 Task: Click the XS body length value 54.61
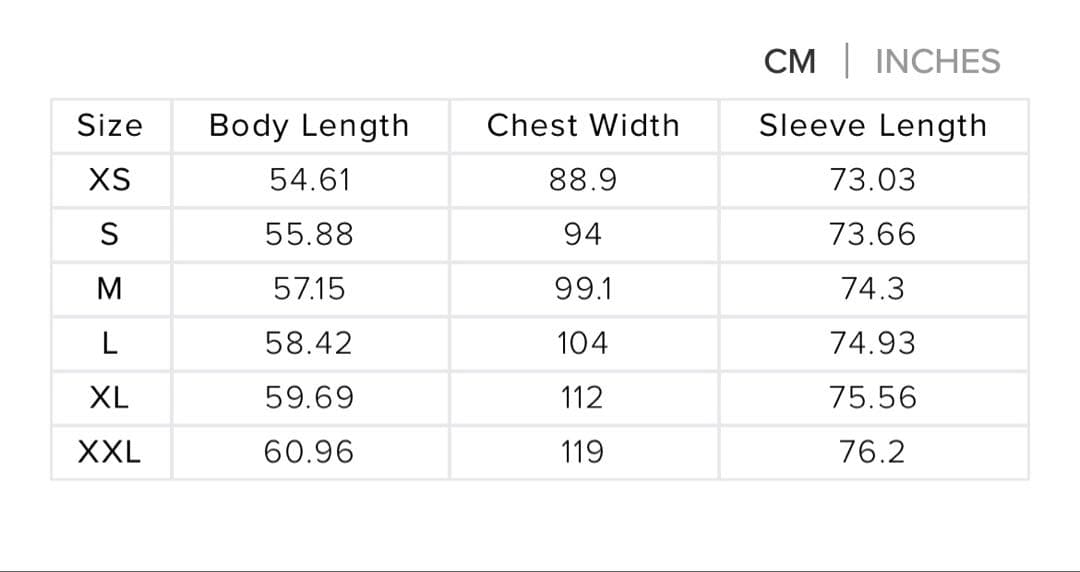point(309,181)
